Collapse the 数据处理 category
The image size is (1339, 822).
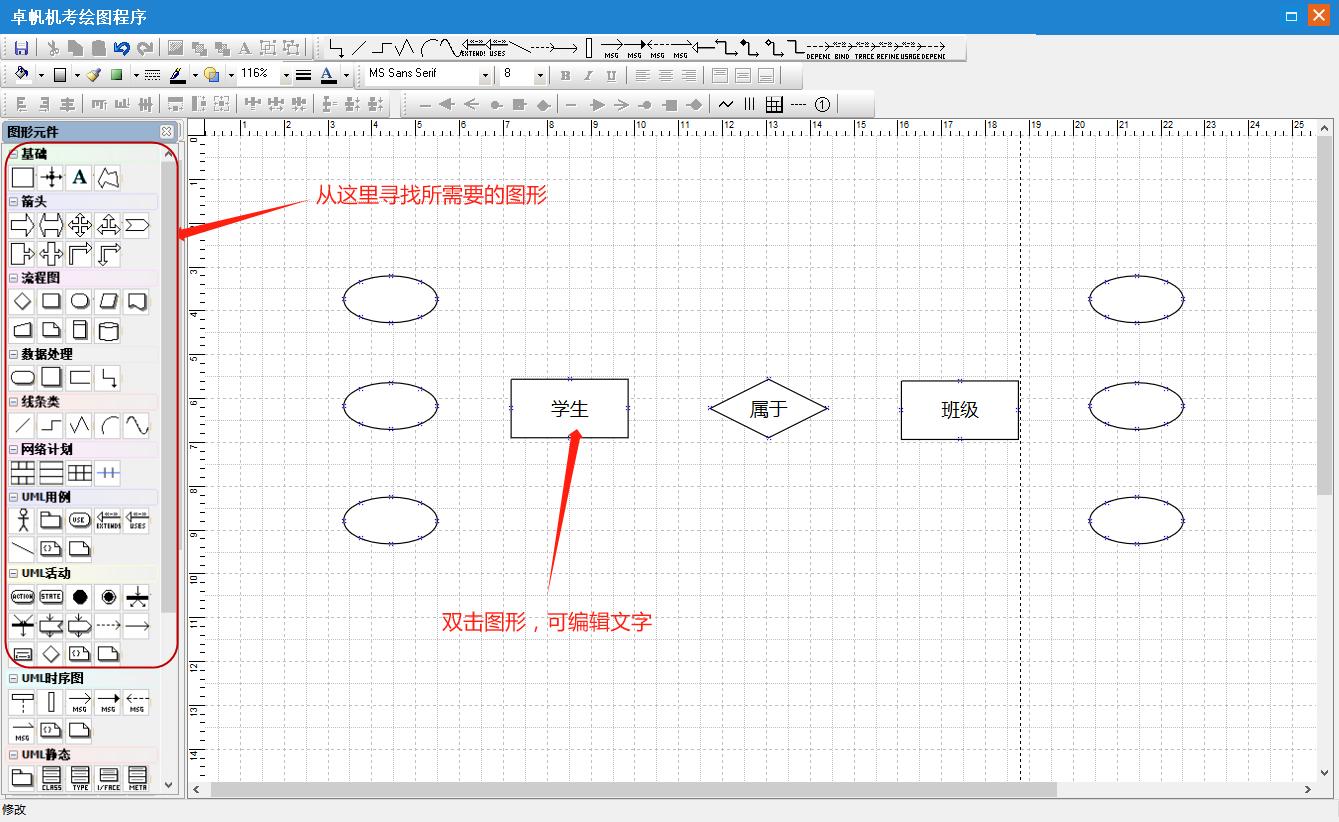(14, 354)
